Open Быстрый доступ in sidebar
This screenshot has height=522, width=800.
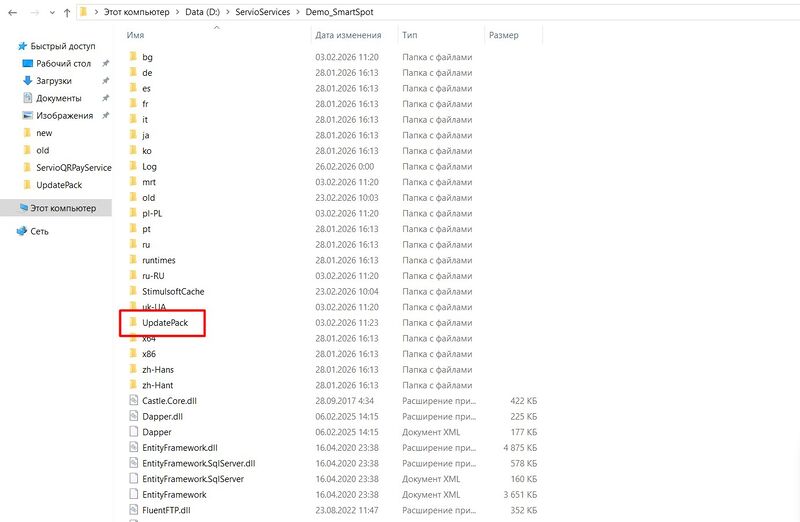pos(62,46)
